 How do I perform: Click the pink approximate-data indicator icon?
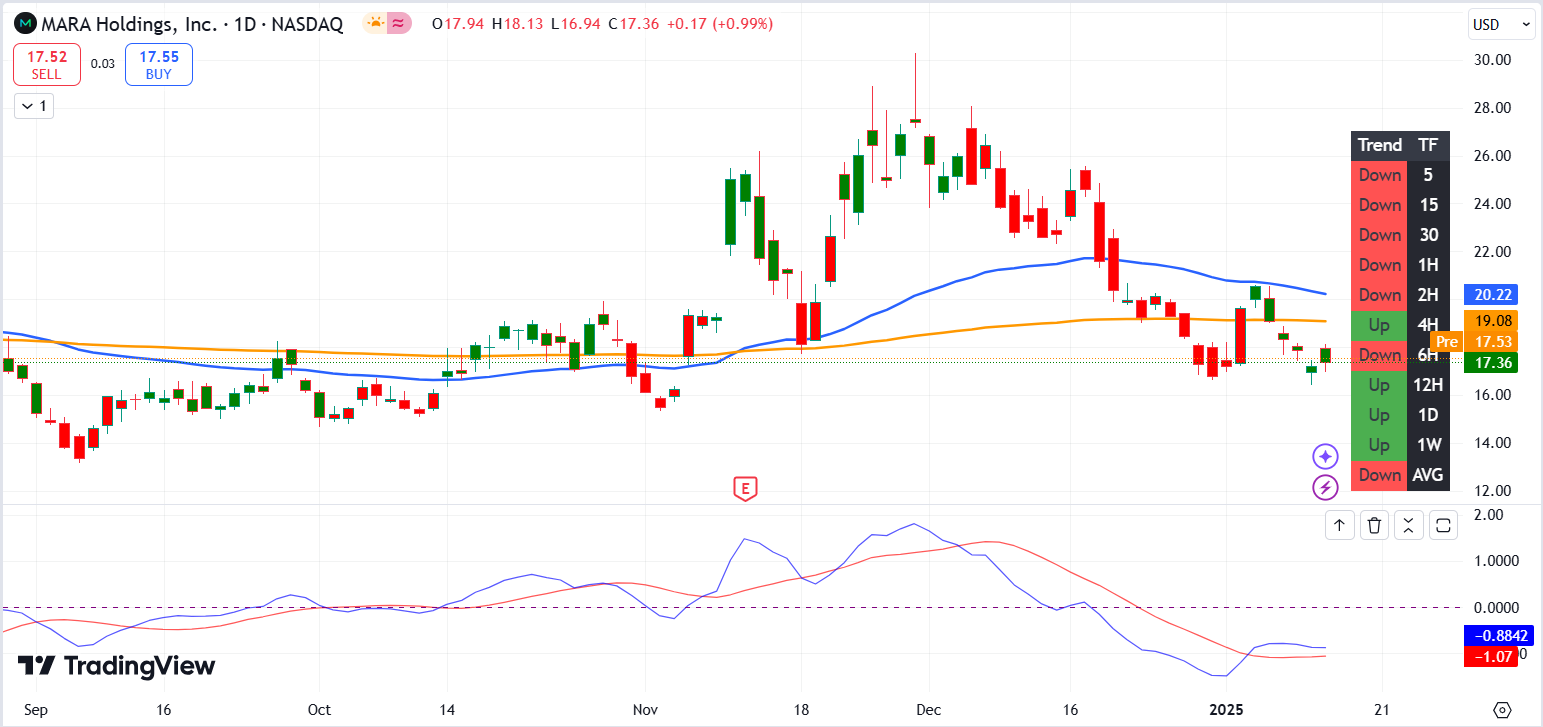[x=399, y=23]
